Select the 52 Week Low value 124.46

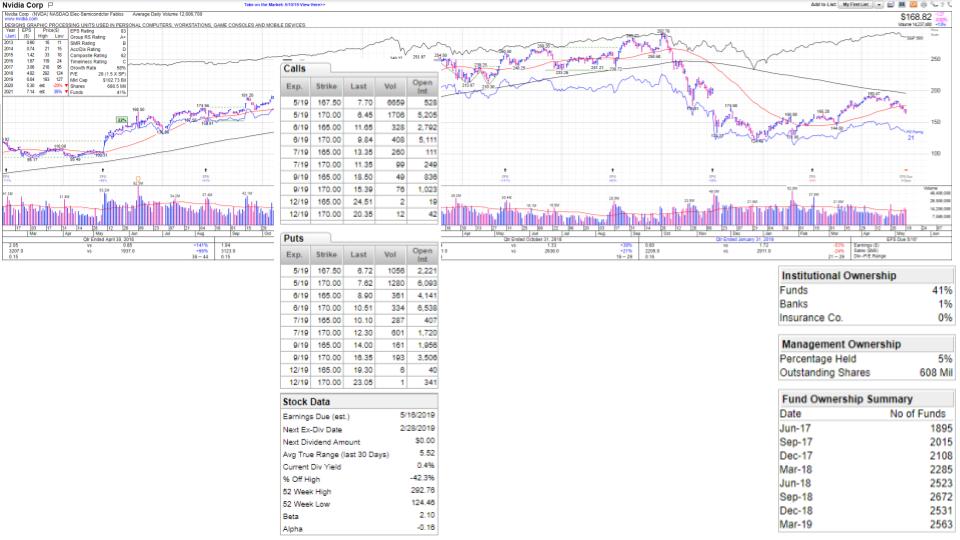[423, 503]
